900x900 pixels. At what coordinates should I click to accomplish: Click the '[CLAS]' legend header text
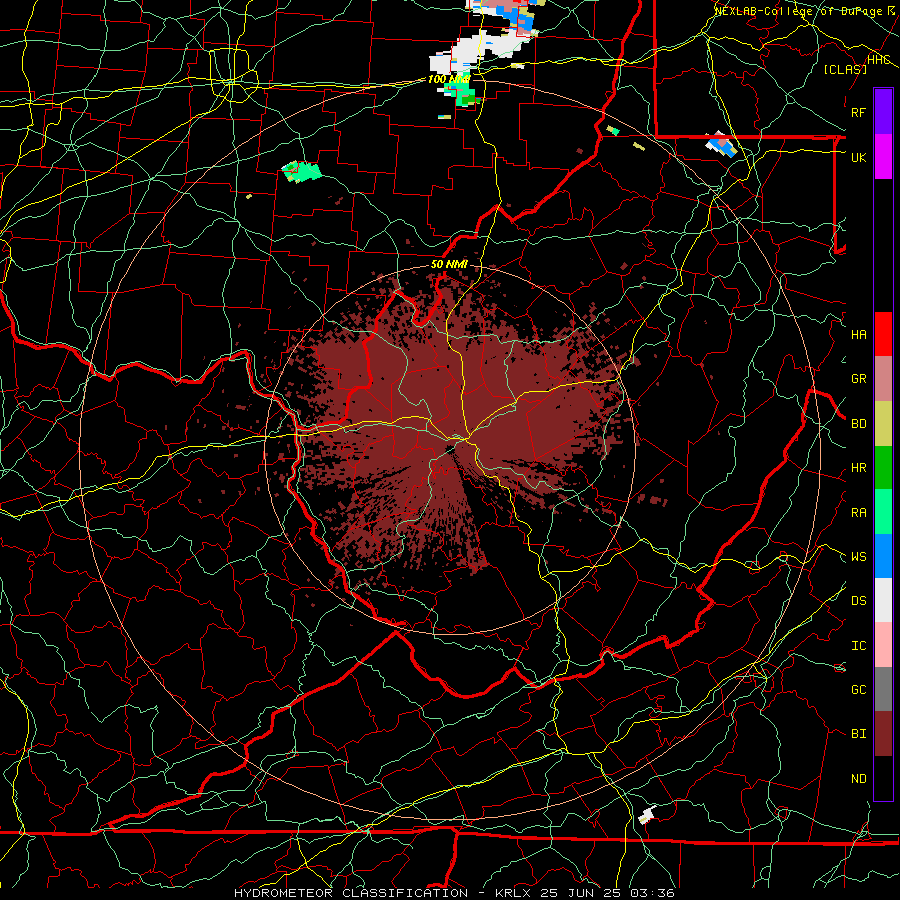[845, 69]
